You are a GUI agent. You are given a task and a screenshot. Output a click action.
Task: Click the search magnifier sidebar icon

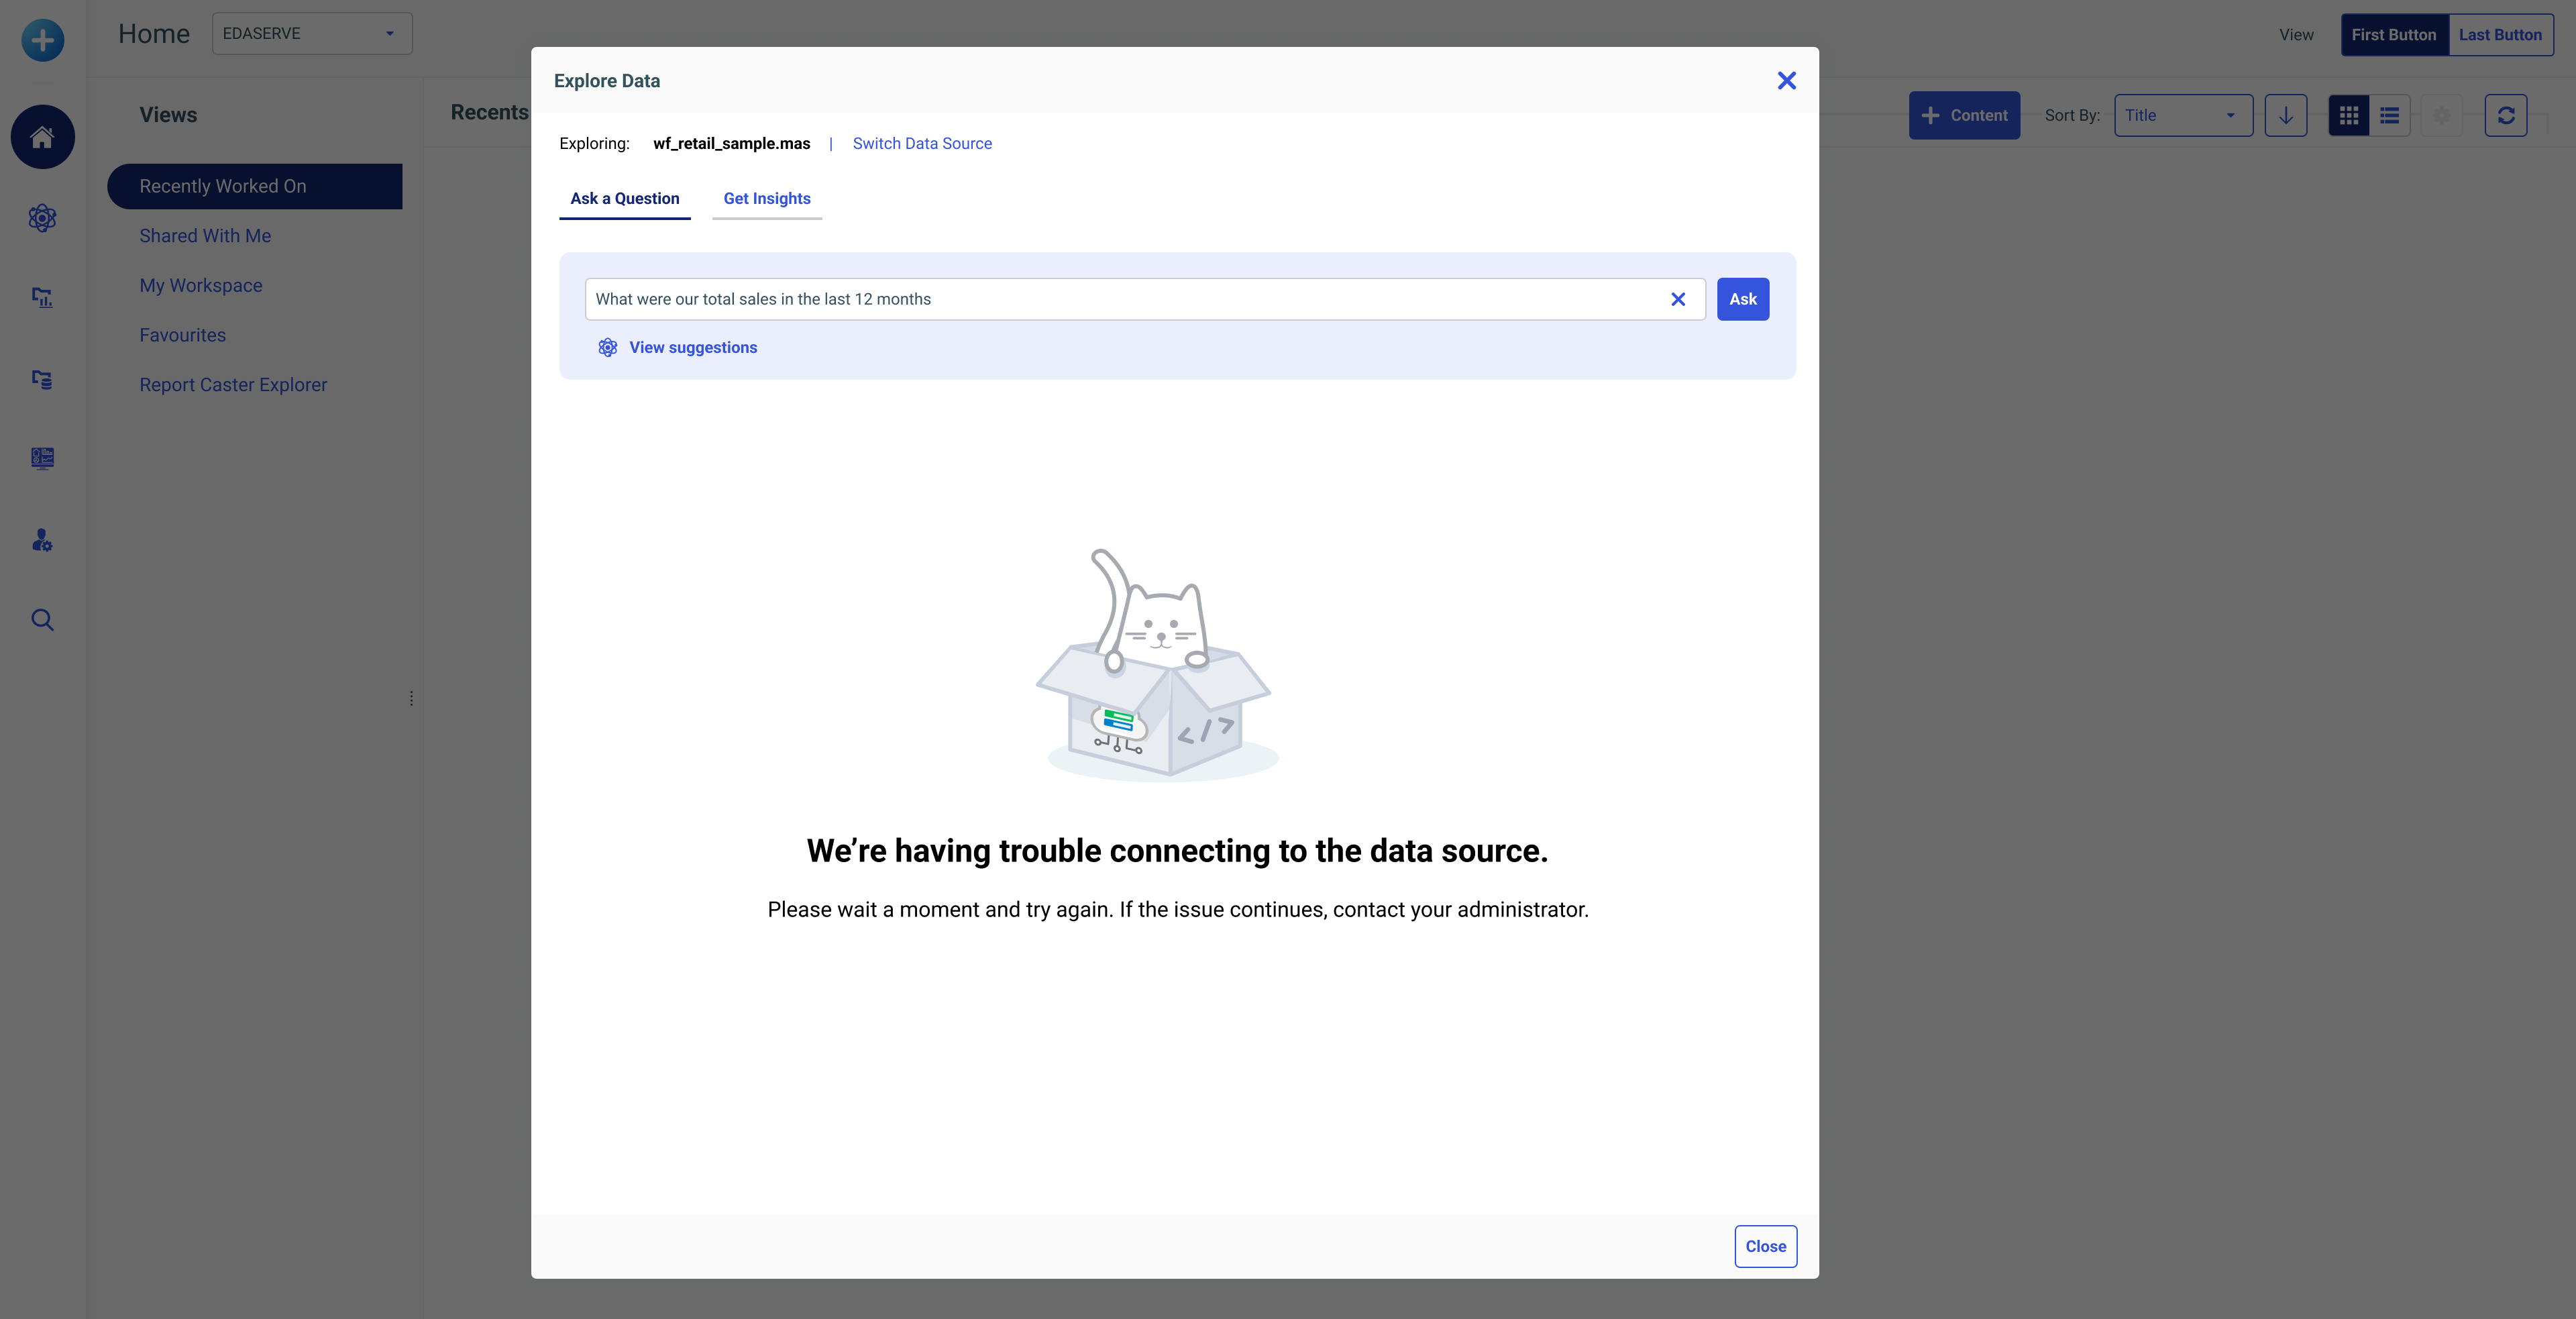pos(42,620)
